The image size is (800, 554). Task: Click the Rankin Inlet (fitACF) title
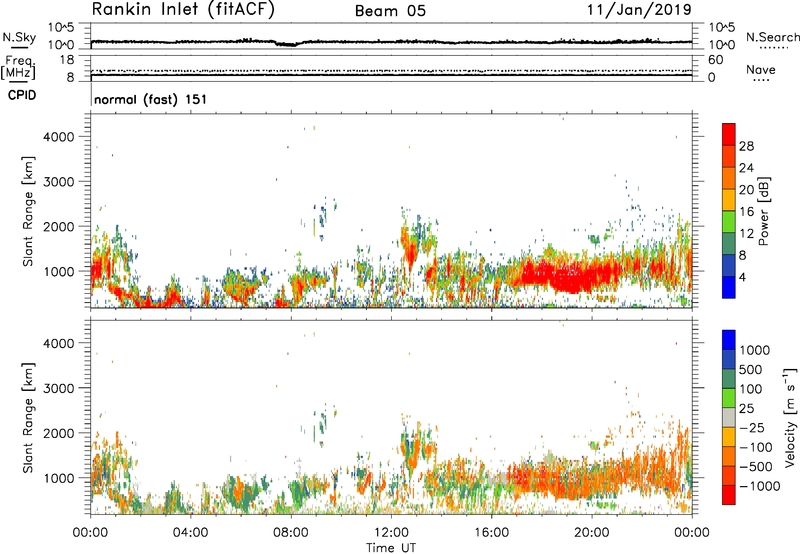click(x=183, y=9)
